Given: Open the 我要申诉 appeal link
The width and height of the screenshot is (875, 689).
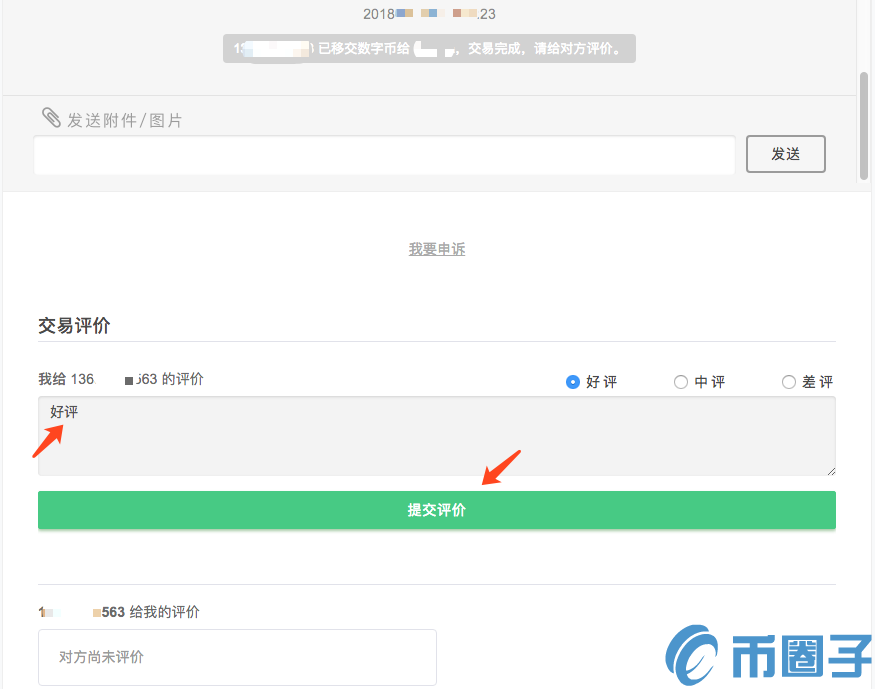Looking at the screenshot, I should [x=437, y=249].
